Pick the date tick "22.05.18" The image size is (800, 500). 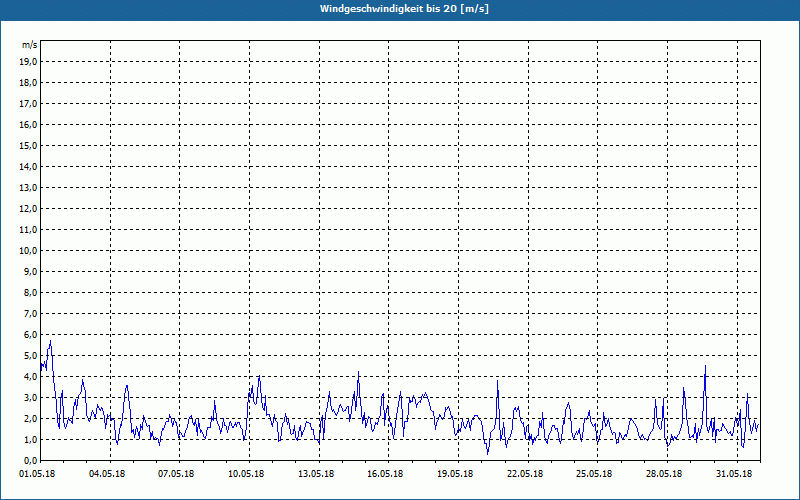(525, 474)
